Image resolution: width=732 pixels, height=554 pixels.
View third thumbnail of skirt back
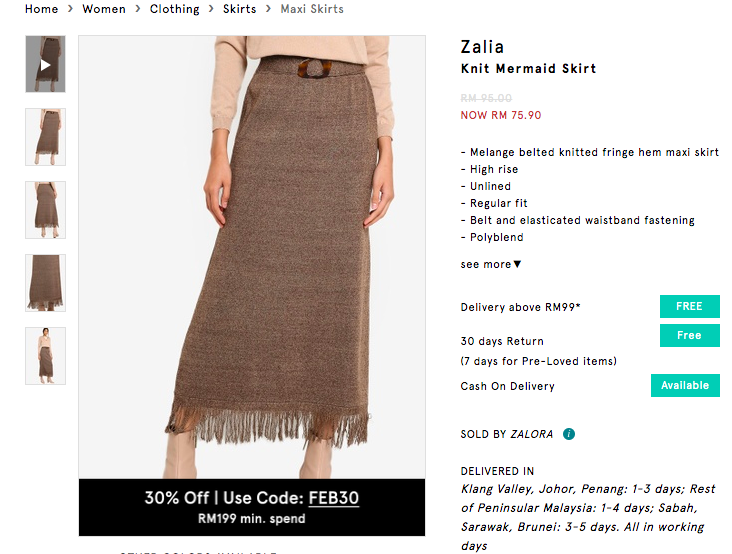[45, 210]
